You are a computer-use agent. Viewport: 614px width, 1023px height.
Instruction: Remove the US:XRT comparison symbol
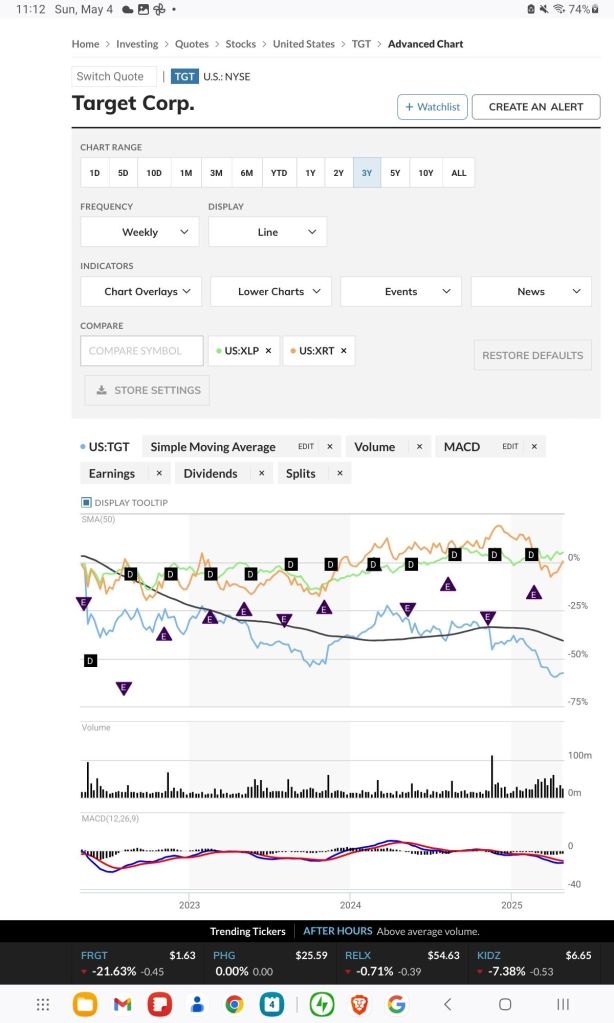point(343,351)
